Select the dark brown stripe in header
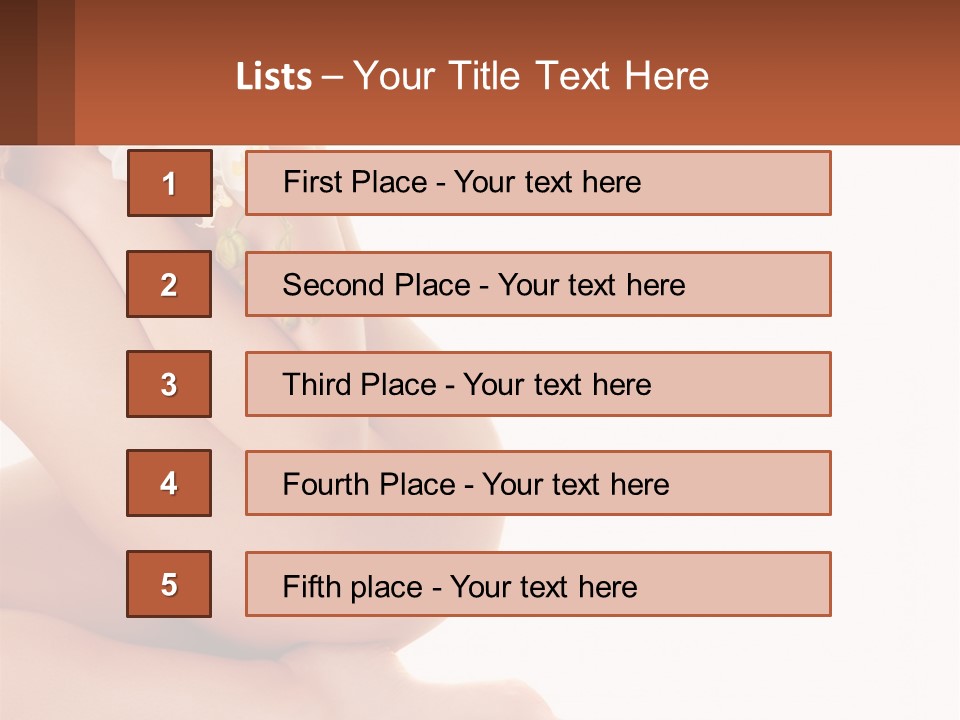960x720 pixels. click(18, 72)
